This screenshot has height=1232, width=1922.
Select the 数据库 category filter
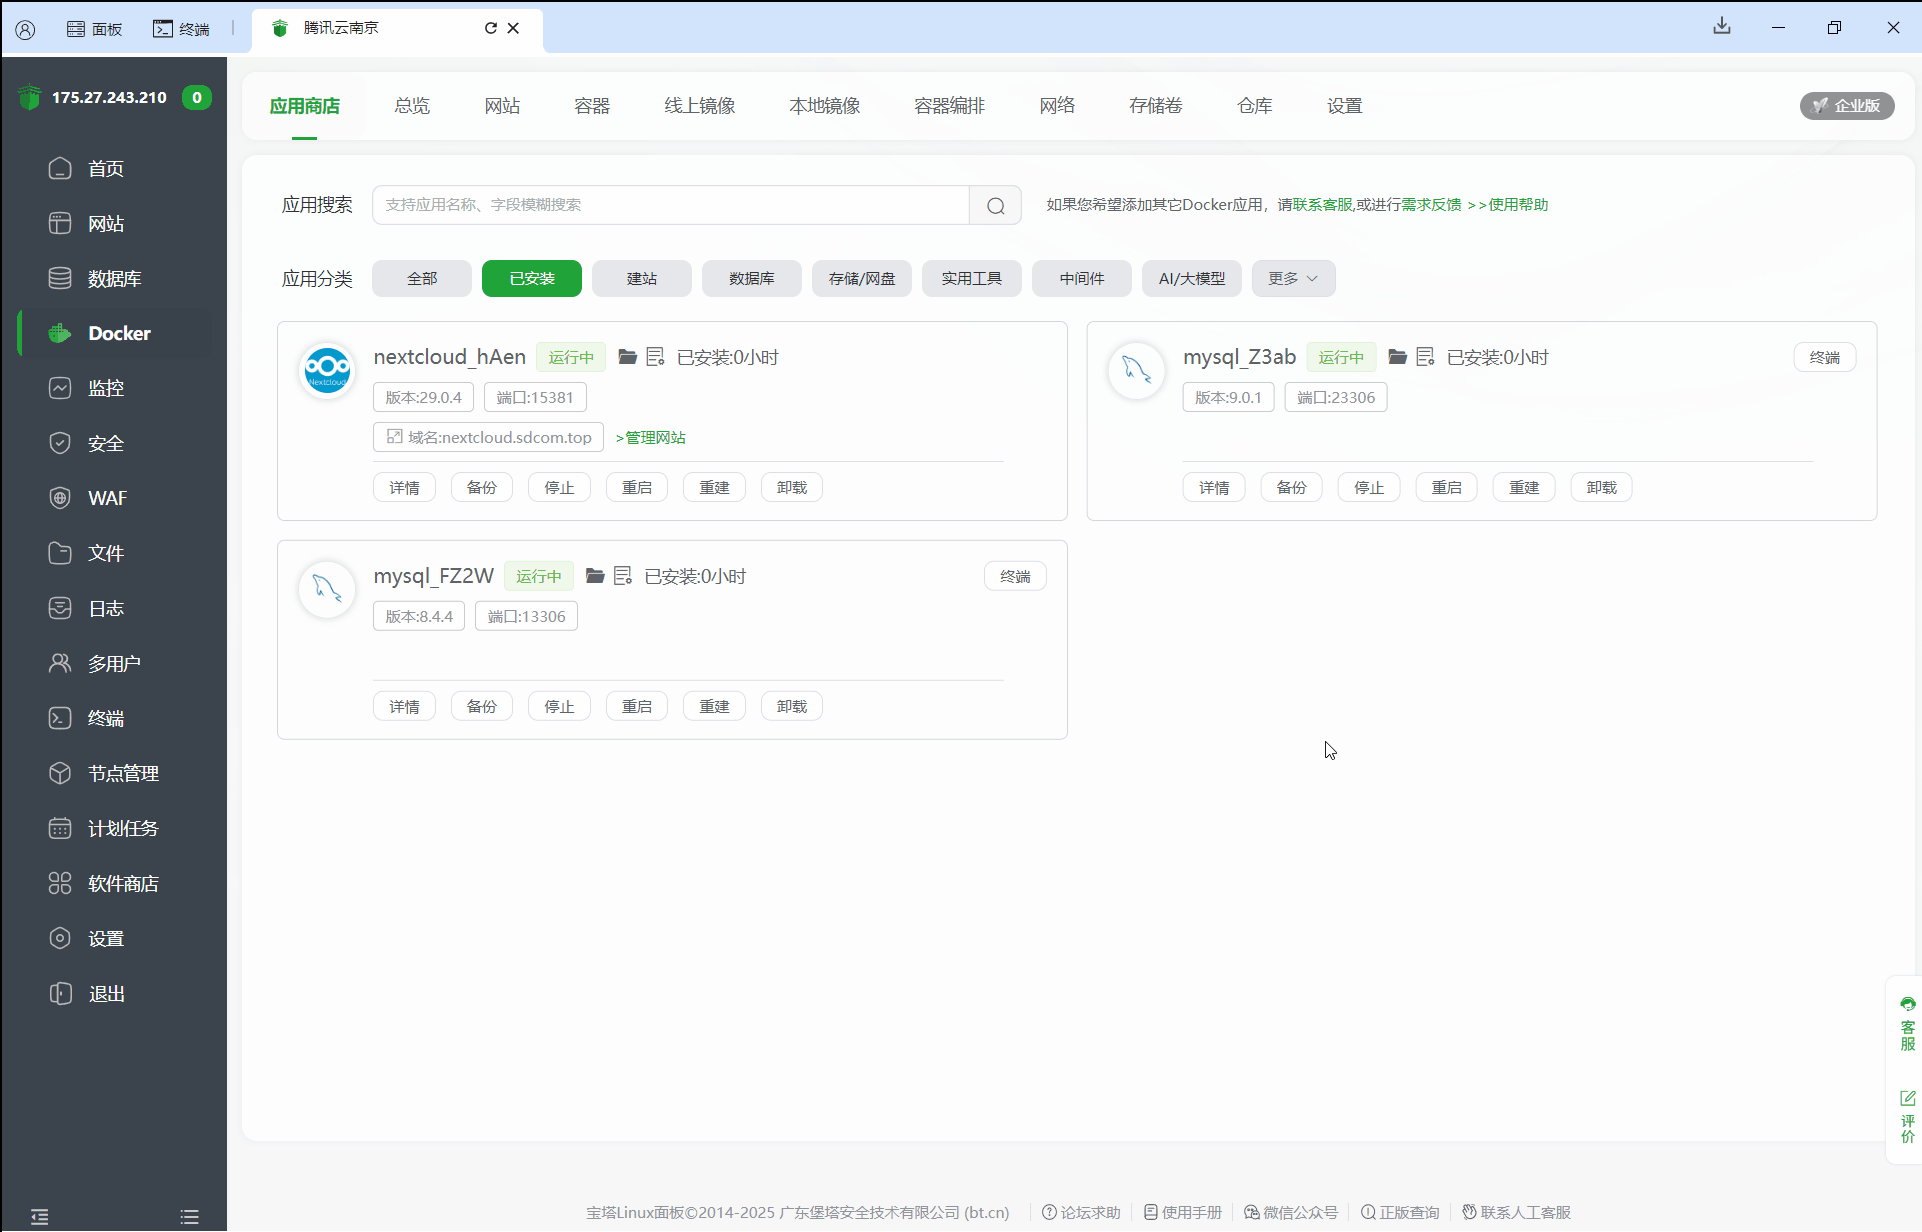[x=751, y=279]
